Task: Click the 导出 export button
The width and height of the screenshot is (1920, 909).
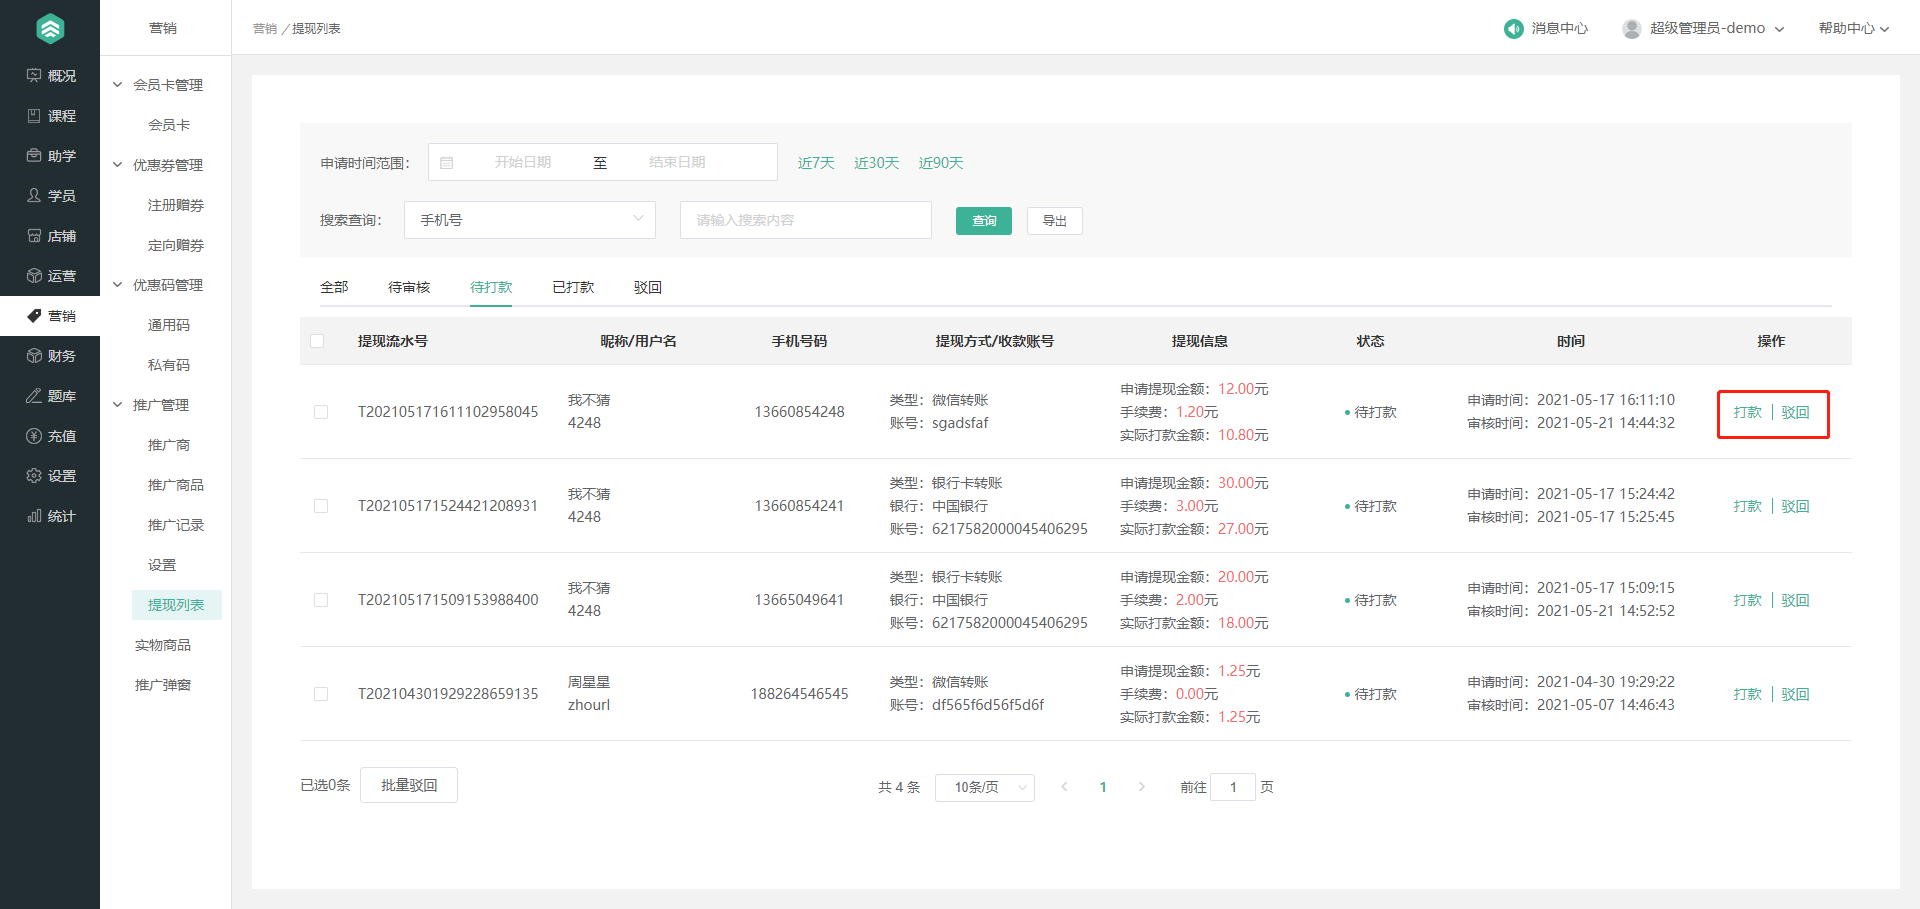Action: click(x=1055, y=221)
